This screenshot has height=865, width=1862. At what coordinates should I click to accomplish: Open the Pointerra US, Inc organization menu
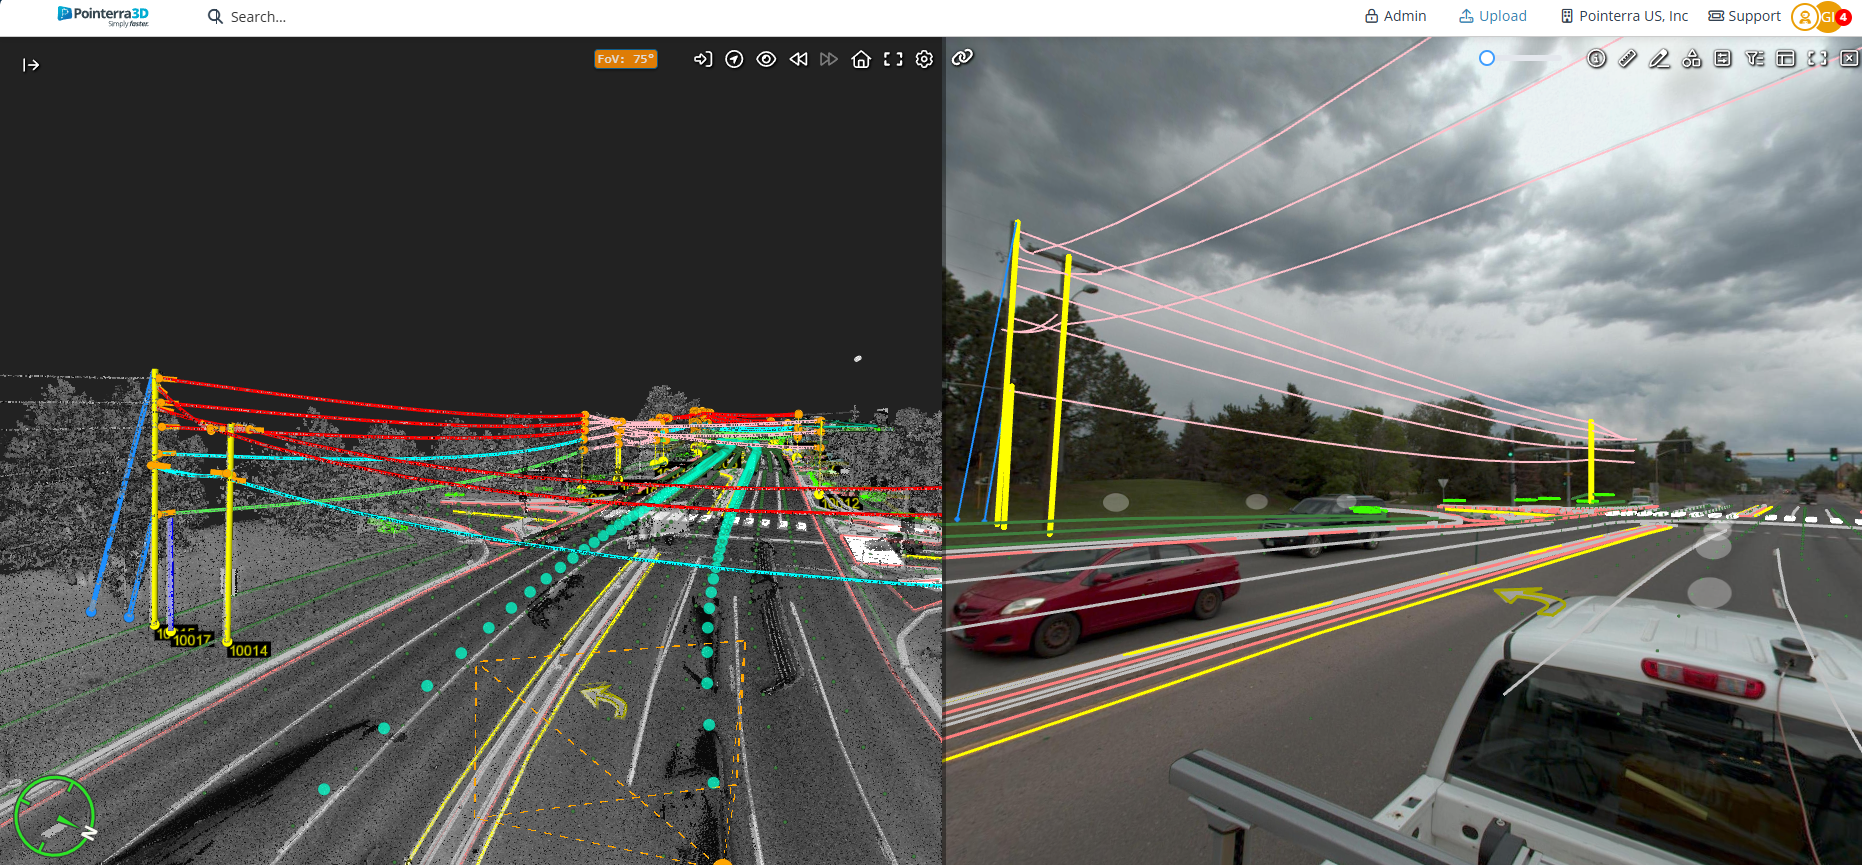pyautogui.click(x=1624, y=16)
